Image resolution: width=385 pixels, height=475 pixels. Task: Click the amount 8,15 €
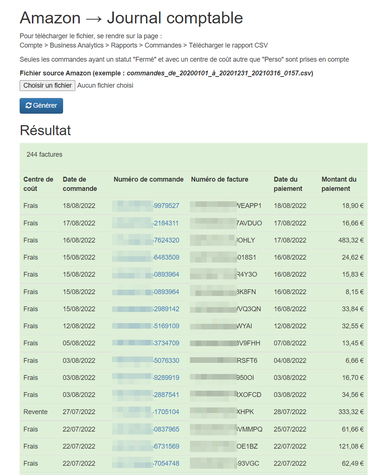coord(354,292)
